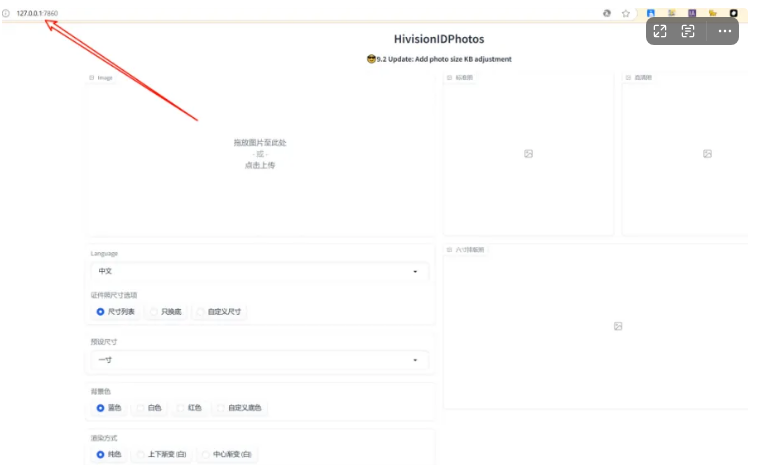
Task: Click the site info icon beside the address
Action: [6, 13]
